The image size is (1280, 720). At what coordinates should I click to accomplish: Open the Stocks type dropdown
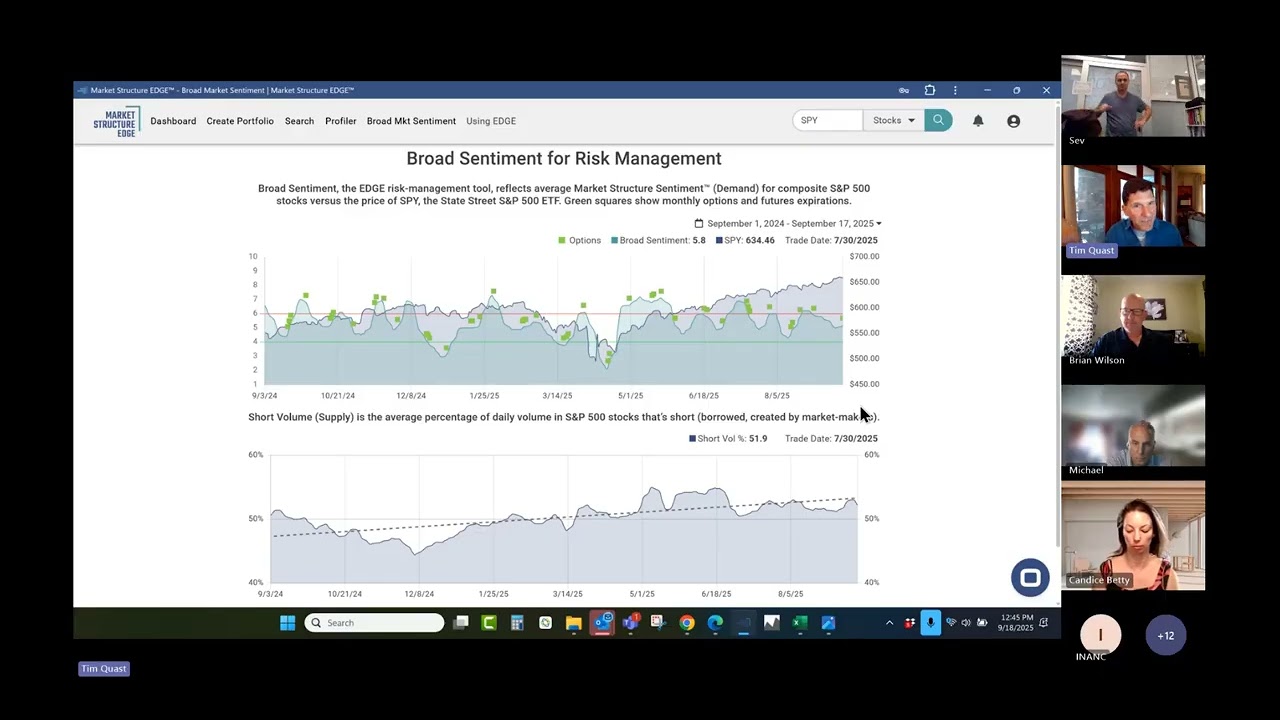(893, 120)
